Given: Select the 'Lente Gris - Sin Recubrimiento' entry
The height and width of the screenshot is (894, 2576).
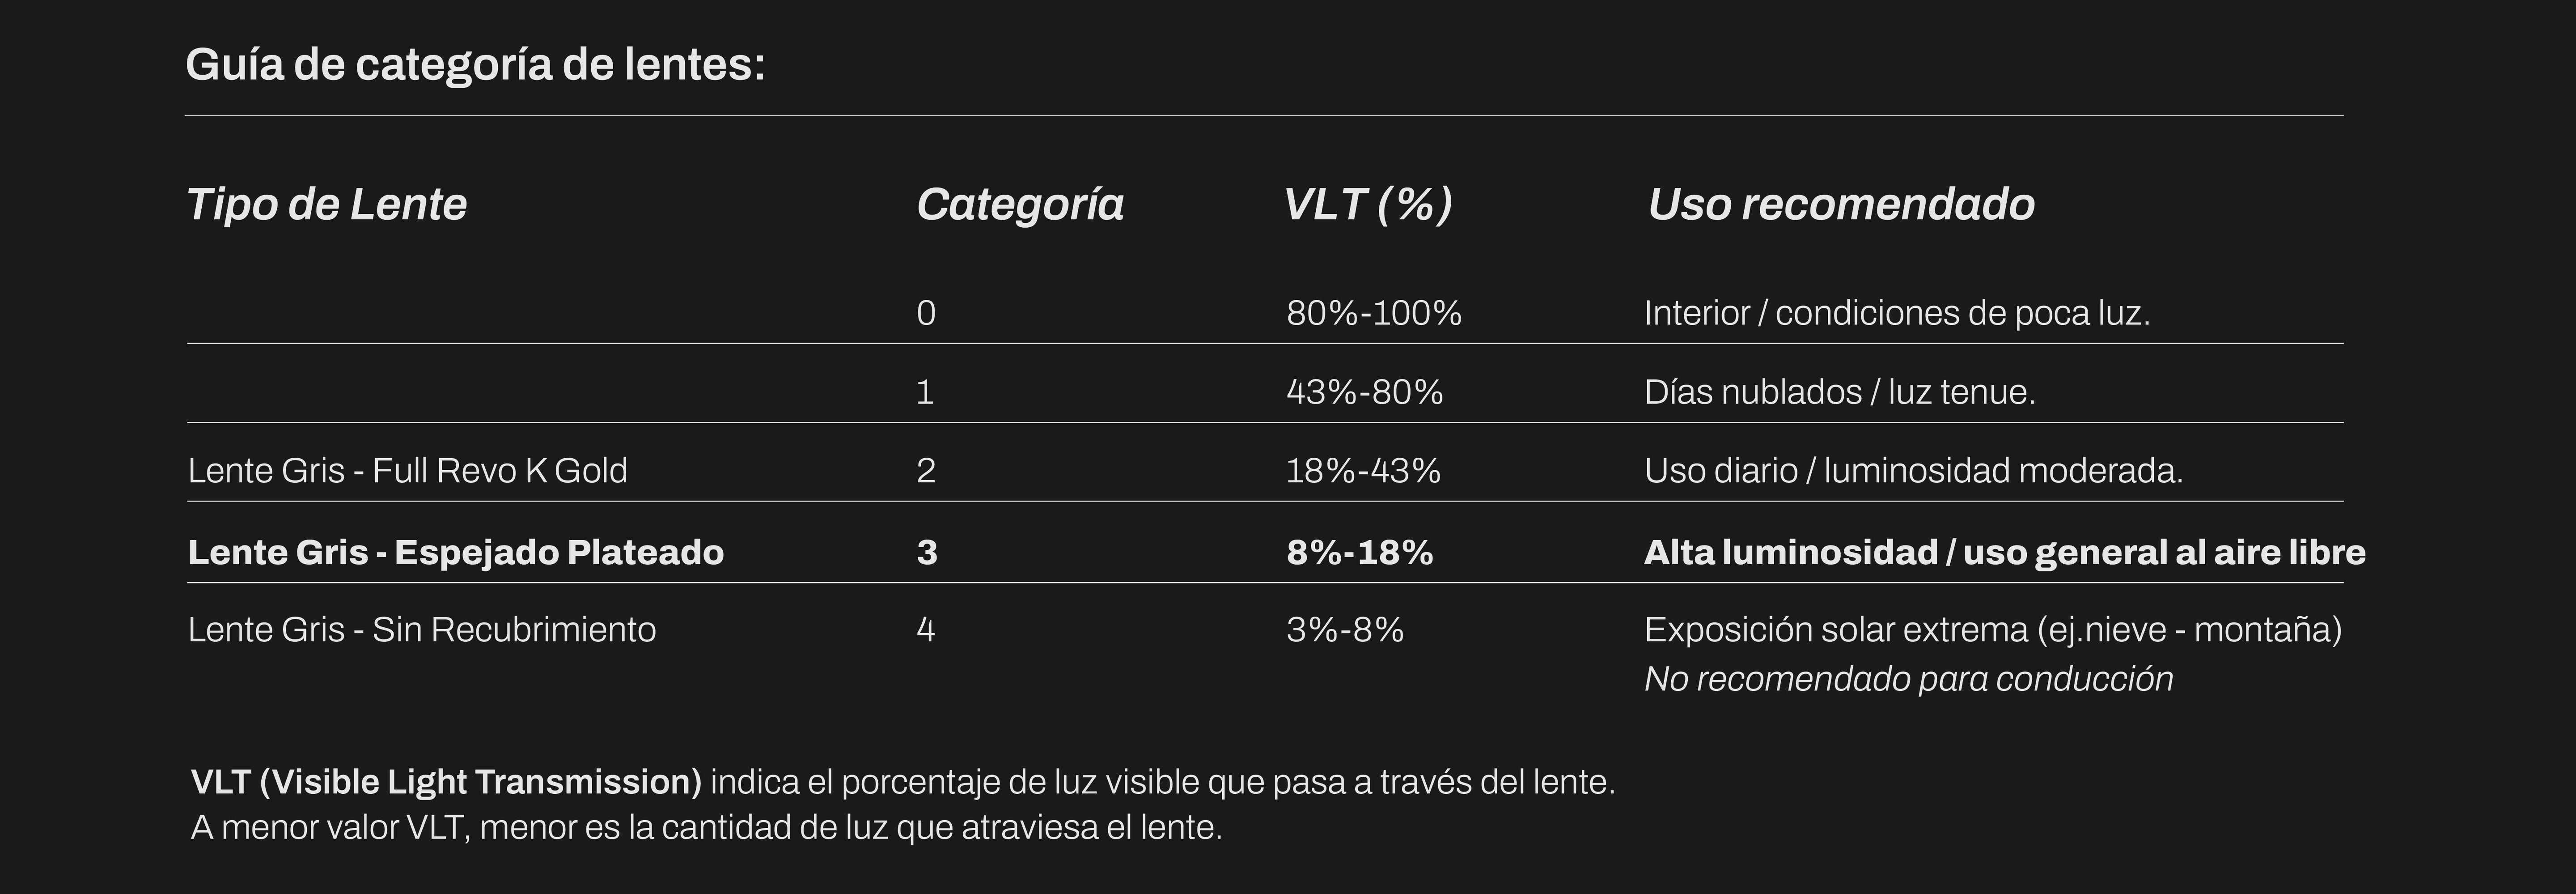Looking at the screenshot, I should pyautogui.click(x=422, y=630).
